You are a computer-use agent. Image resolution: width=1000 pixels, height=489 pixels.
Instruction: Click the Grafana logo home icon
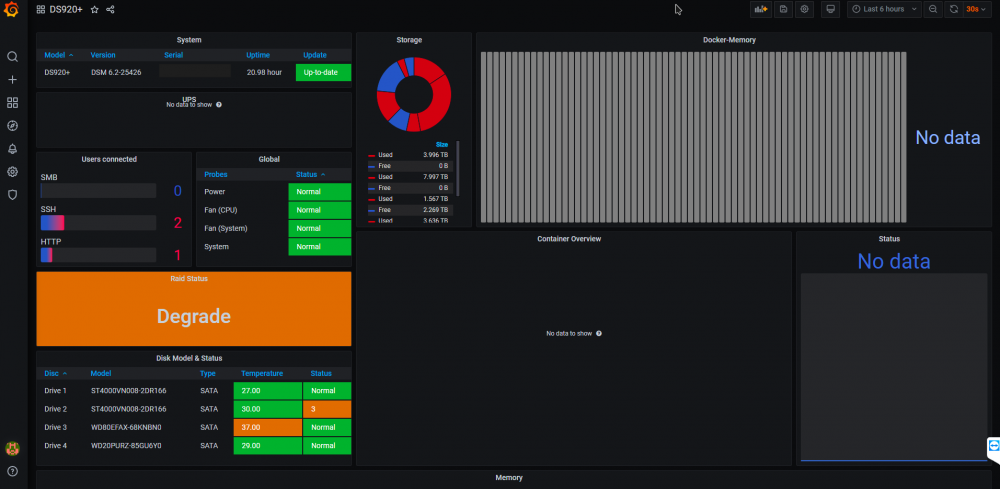pyautogui.click(x=12, y=10)
